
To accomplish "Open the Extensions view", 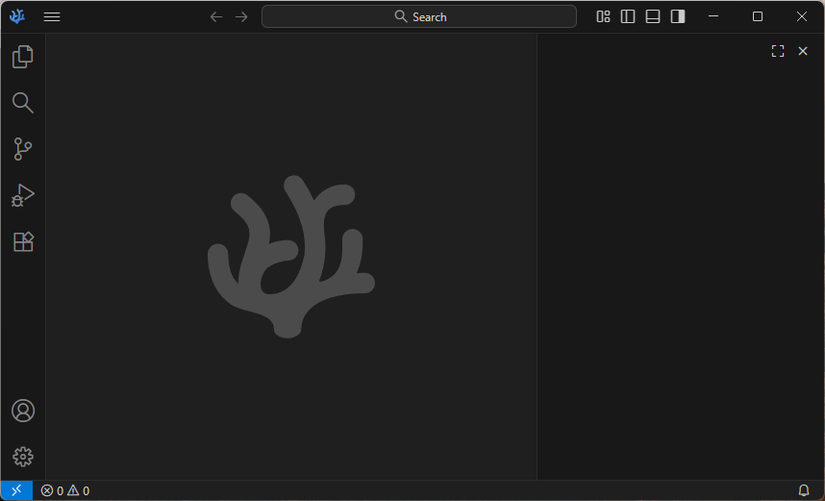I will pos(23,242).
